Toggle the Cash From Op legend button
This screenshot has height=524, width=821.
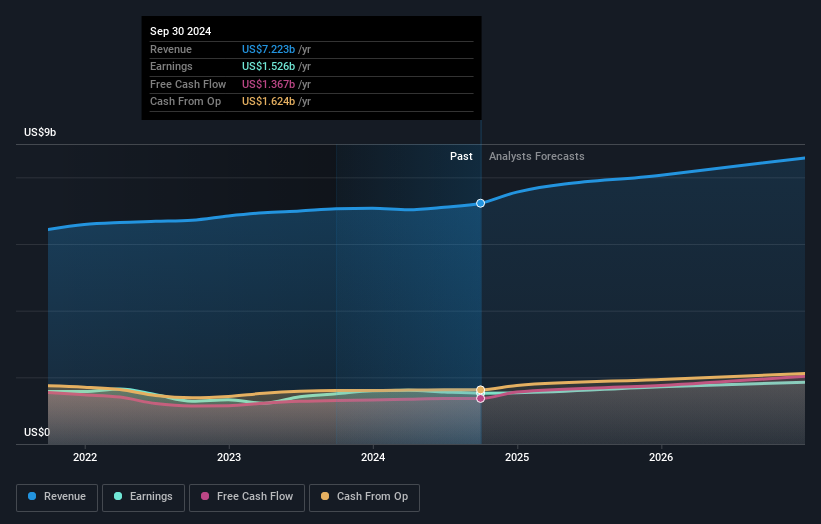pyautogui.click(x=364, y=497)
